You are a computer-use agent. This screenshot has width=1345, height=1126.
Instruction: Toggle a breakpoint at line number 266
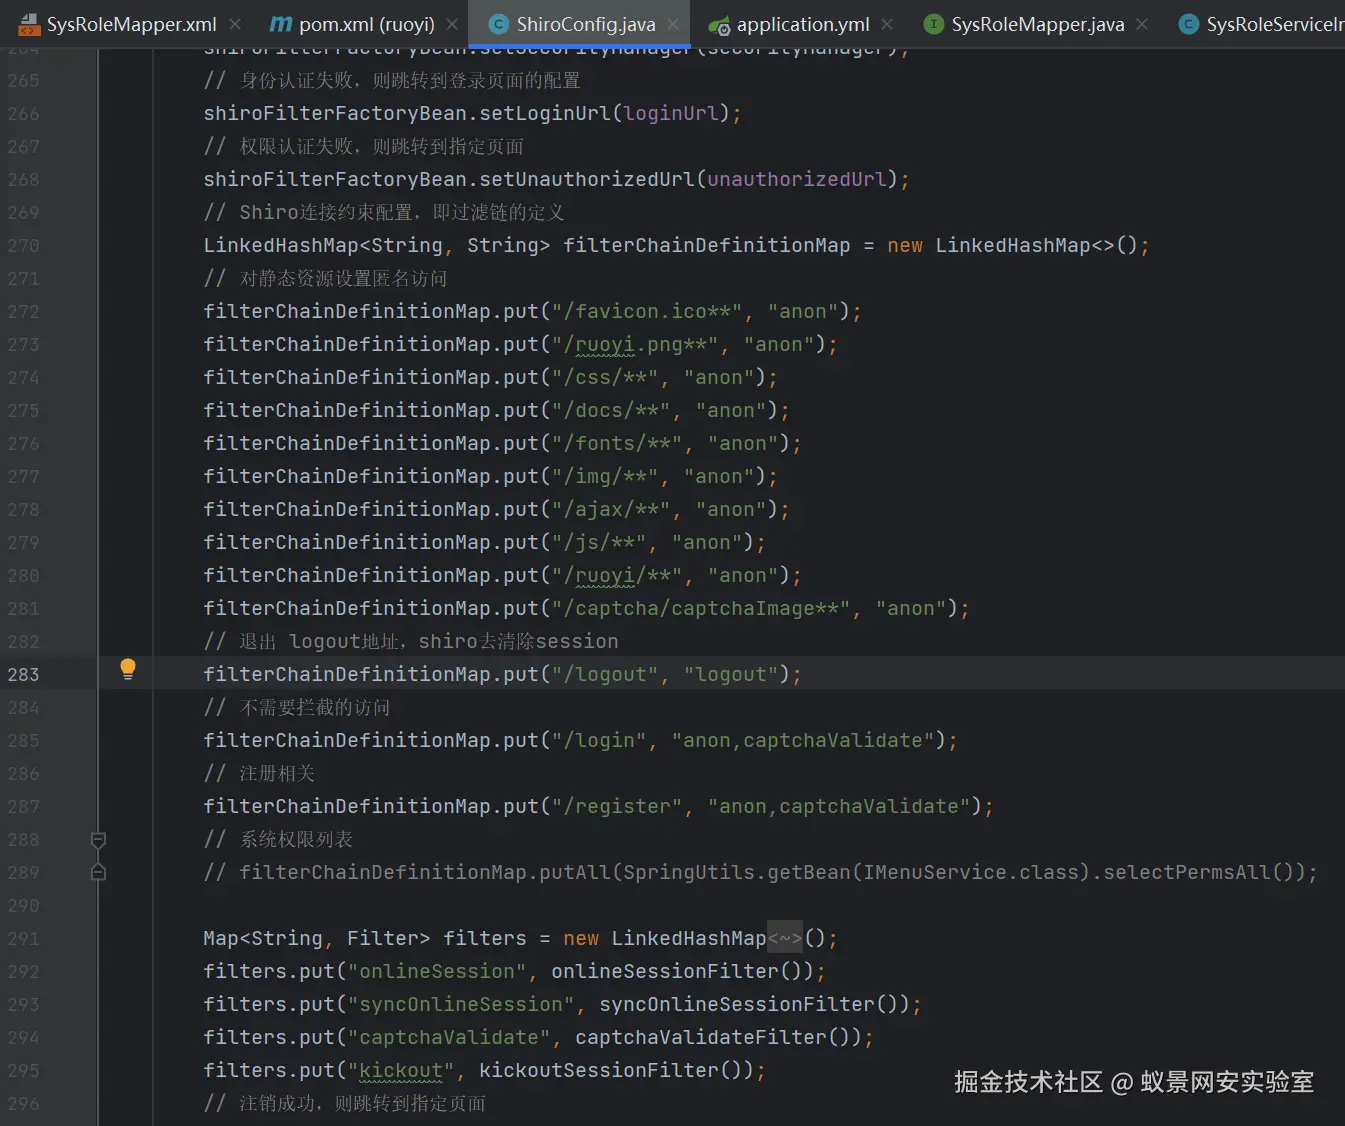click(x=23, y=113)
